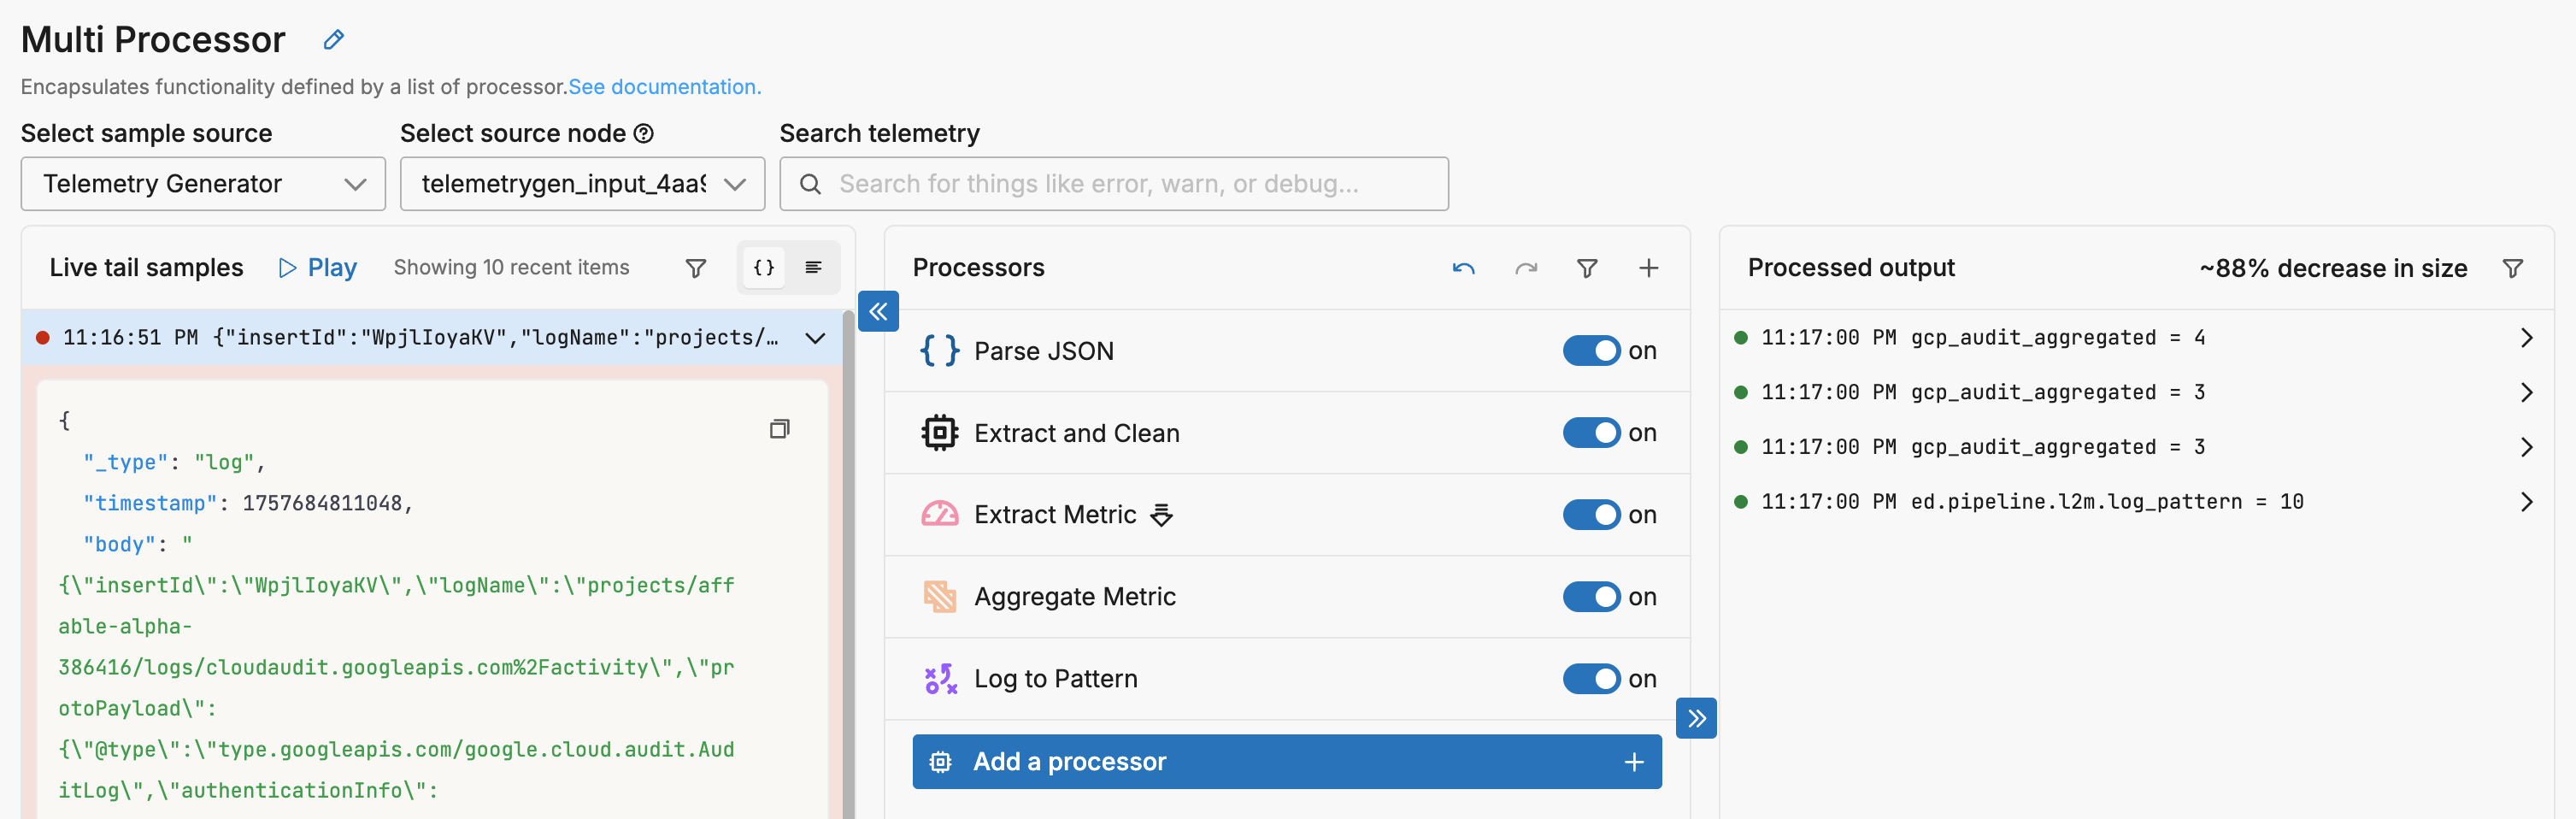Click the help icon next to Select source node

[x=644, y=133]
